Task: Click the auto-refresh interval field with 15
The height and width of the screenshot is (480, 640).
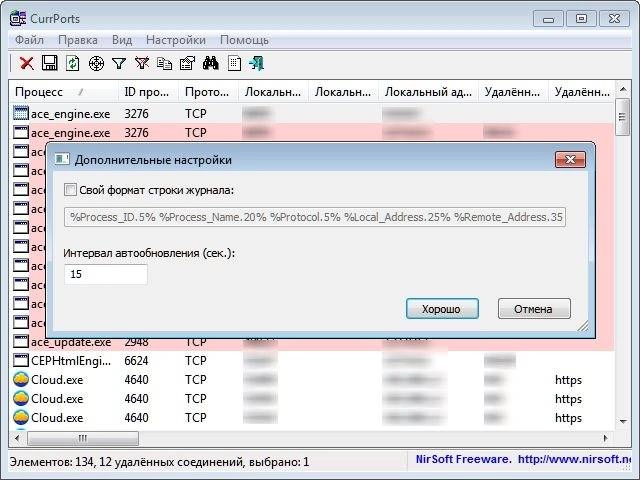Action: tap(106, 274)
